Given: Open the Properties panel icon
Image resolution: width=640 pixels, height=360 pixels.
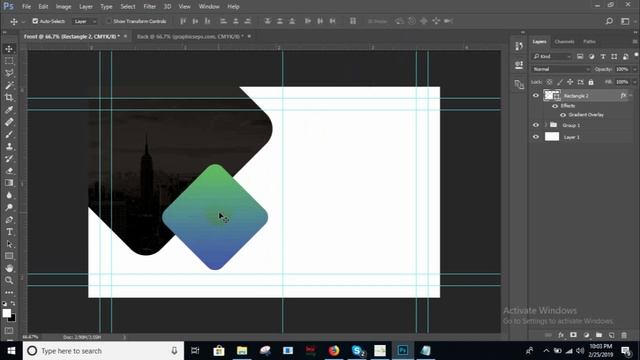Looking at the screenshot, I should pos(519,65).
